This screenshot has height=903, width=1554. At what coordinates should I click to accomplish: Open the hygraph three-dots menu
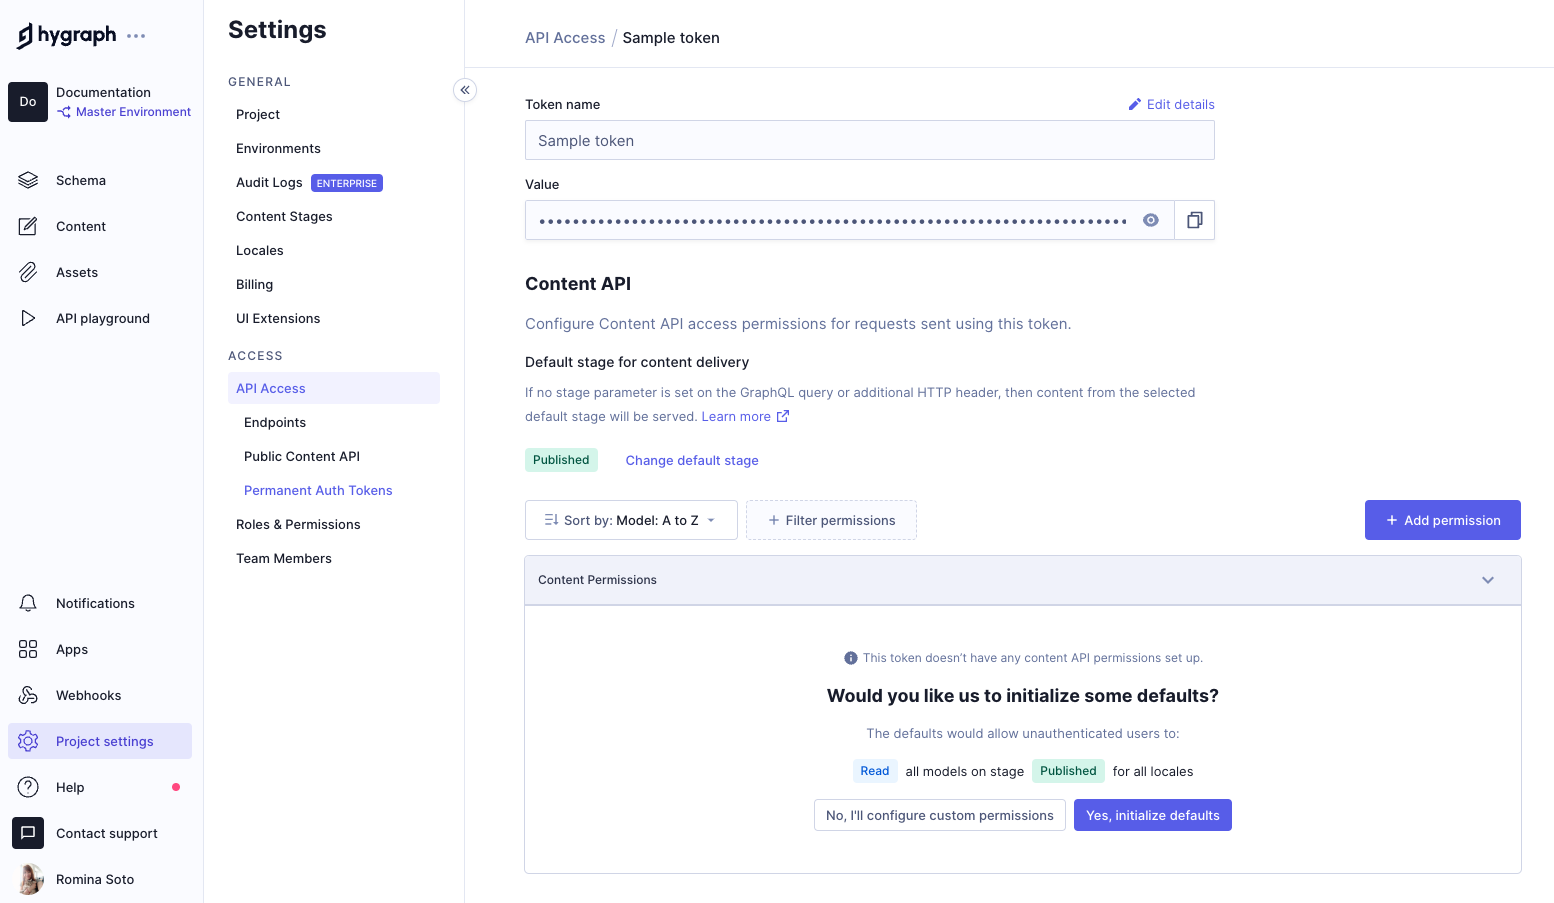click(x=136, y=36)
